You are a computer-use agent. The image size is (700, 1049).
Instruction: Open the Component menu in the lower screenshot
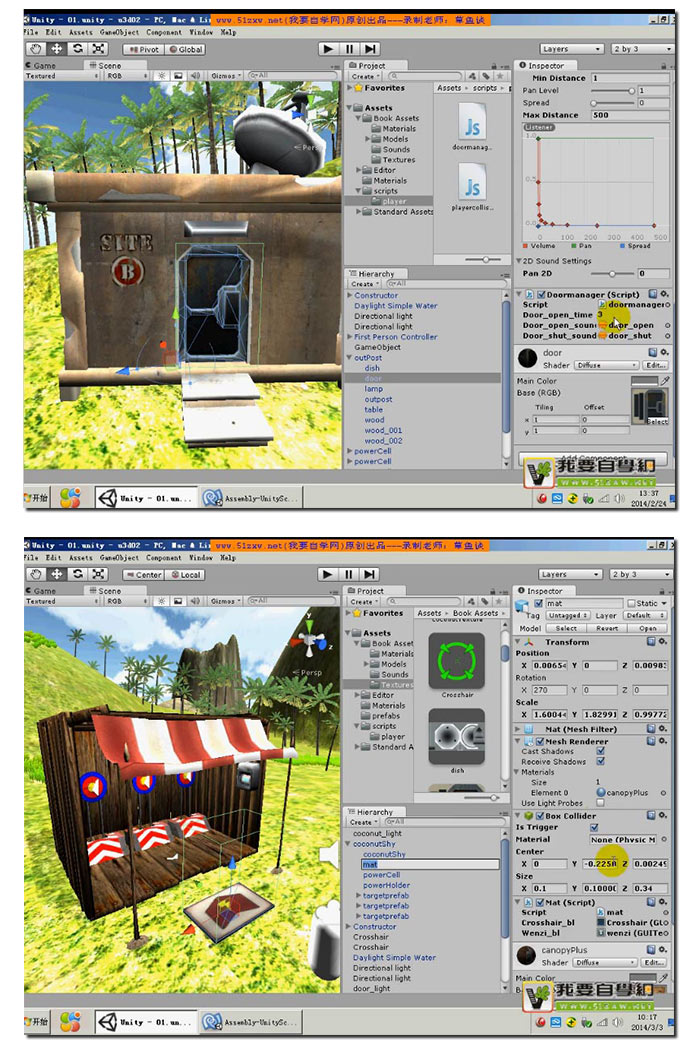[x=163, y=557]
